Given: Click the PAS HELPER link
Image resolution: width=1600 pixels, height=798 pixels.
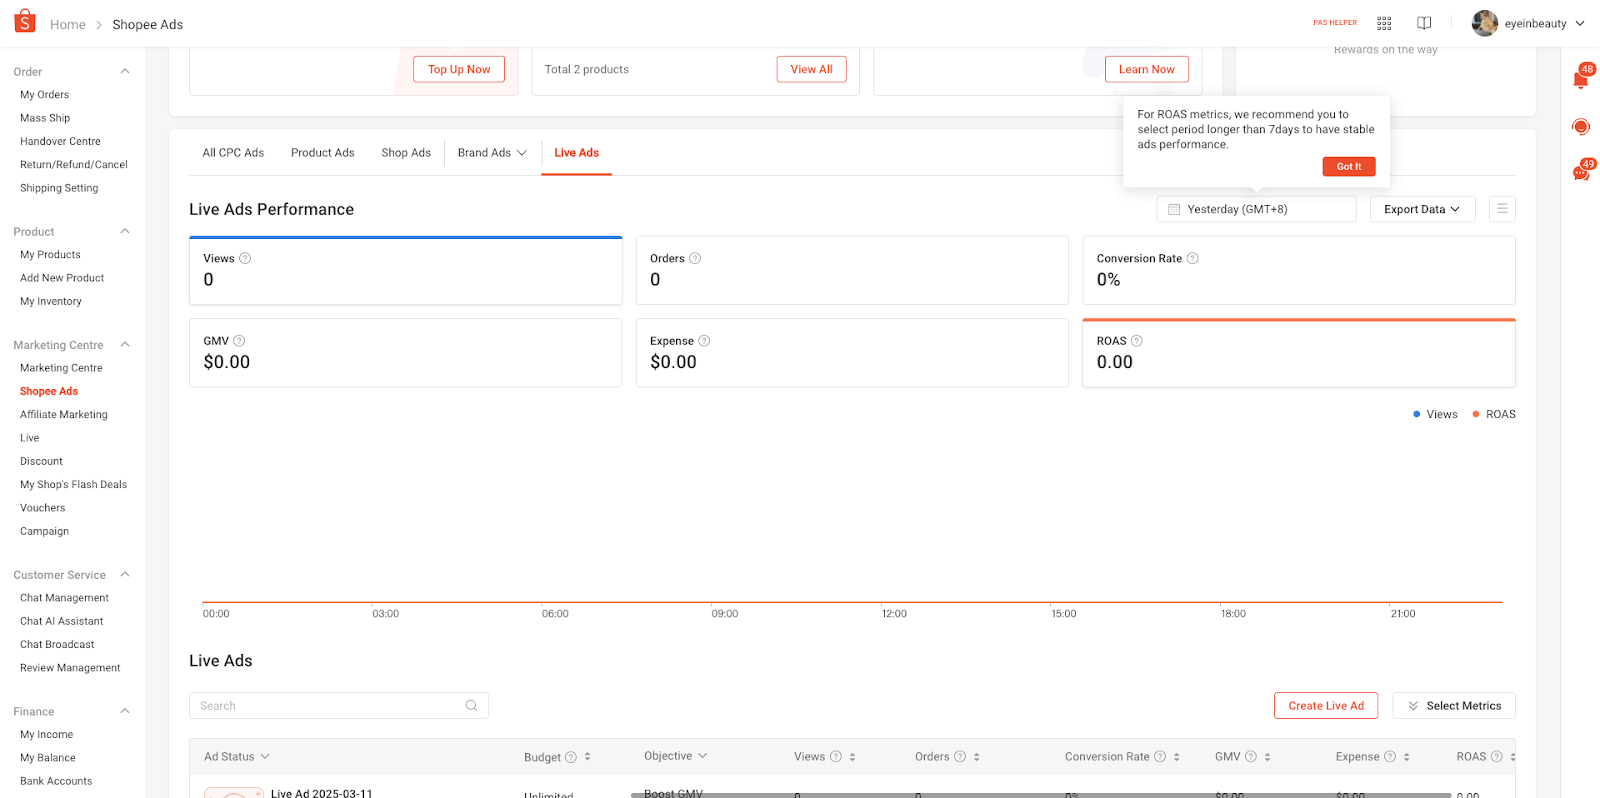Looking at the screenshot, I should tap(1335, 23).
